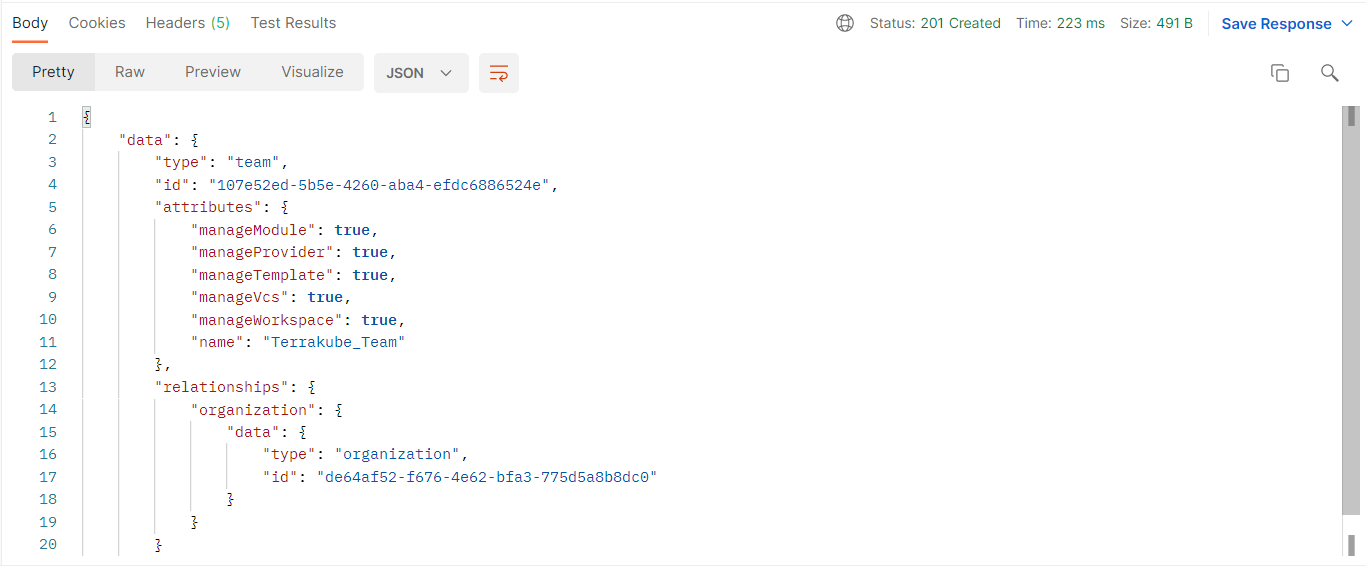Expand the Save Response chevron menu
Image resolution: width=1366 pixels, height=569 pixels.
click(1346, 24)
